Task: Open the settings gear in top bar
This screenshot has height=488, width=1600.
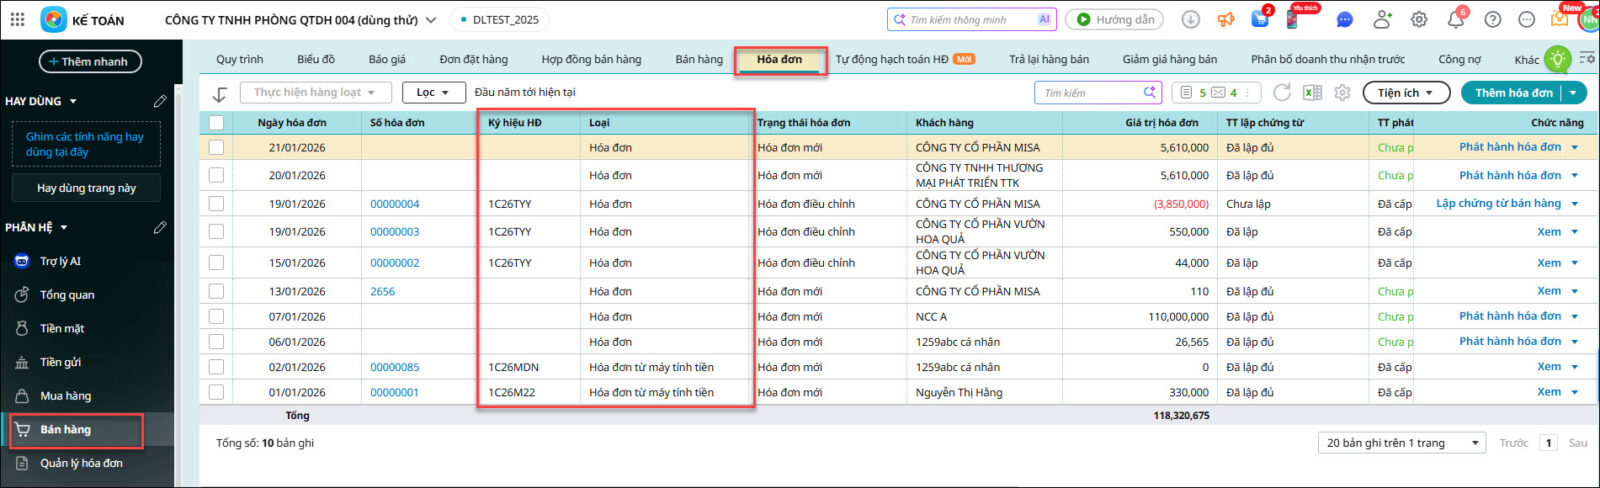Action: (x=1419, y=19)
